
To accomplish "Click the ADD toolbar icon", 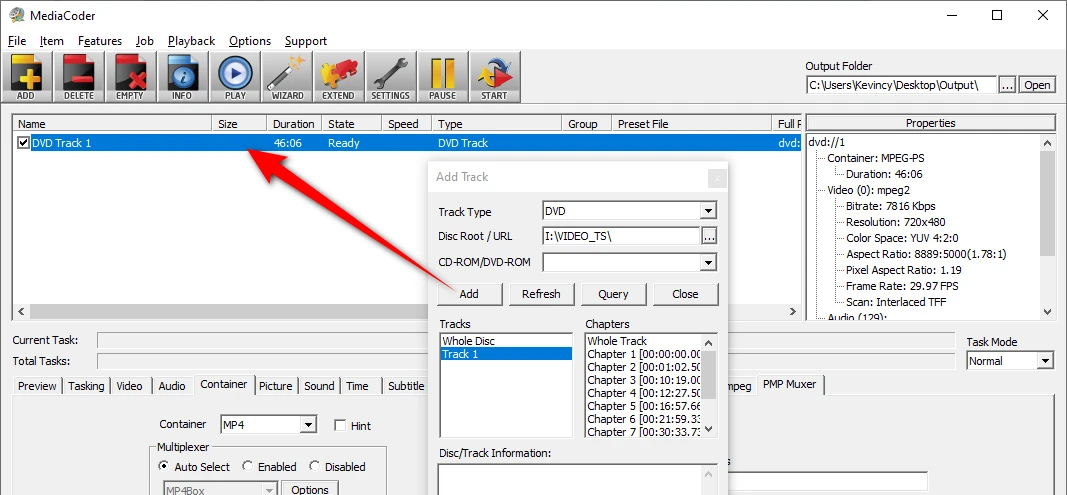I will click(26, 77).
